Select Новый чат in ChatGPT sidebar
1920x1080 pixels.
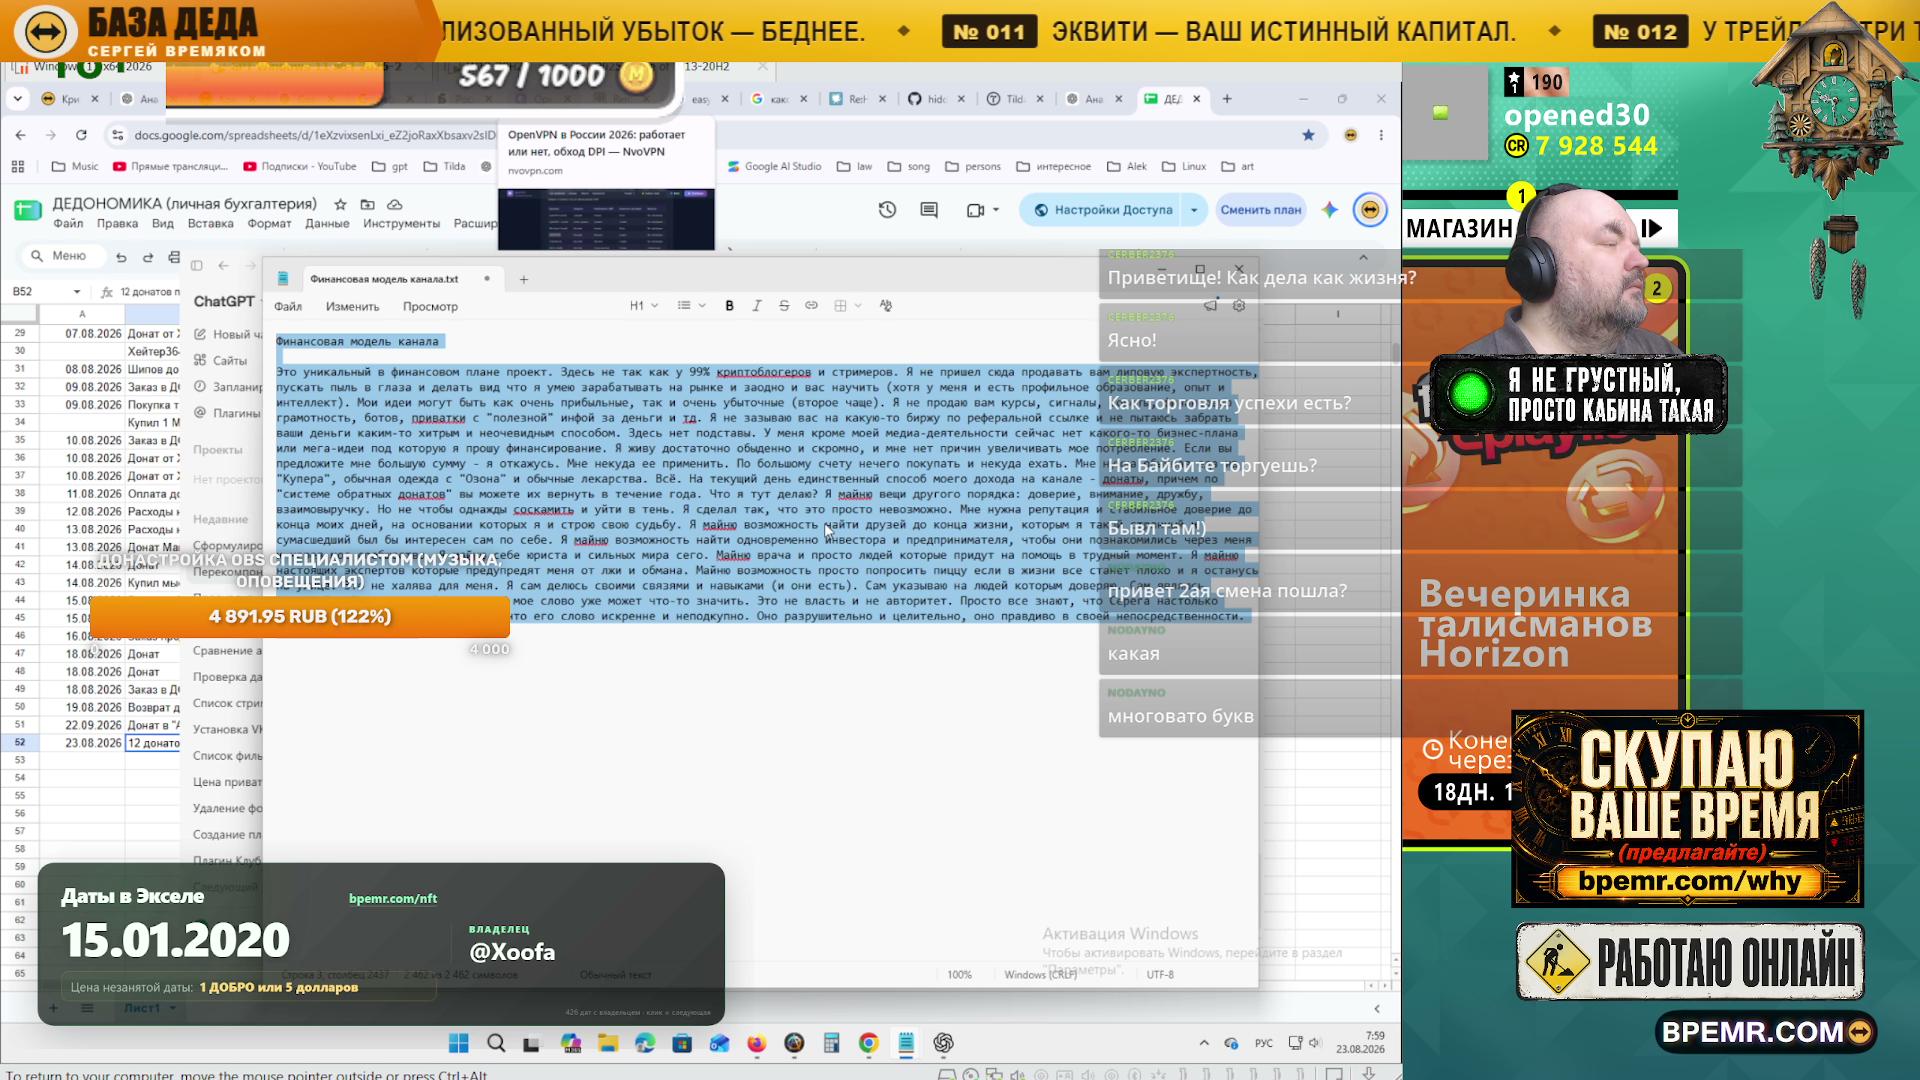tap(228, 334)
